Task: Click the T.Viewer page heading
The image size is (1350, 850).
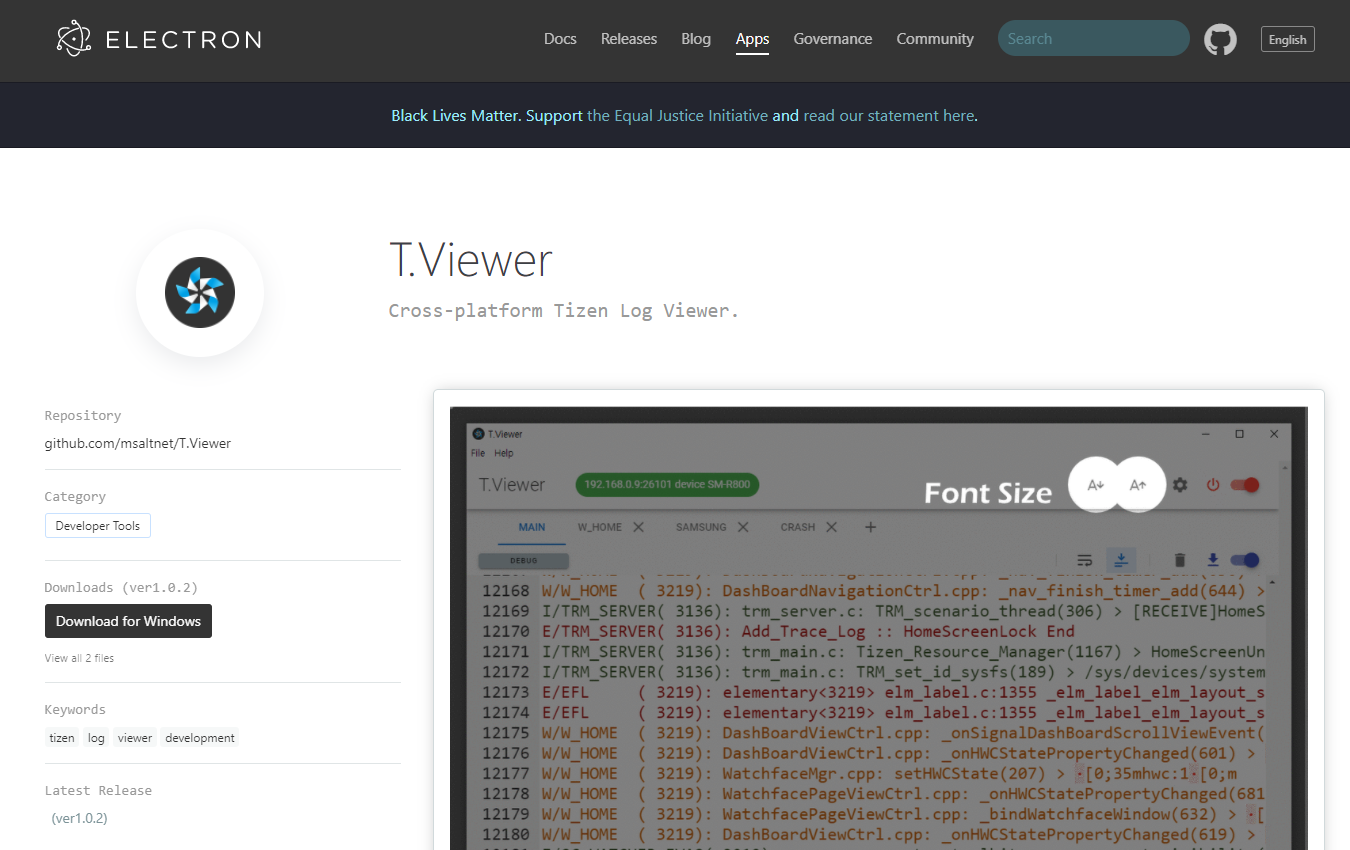Action: 471,260
